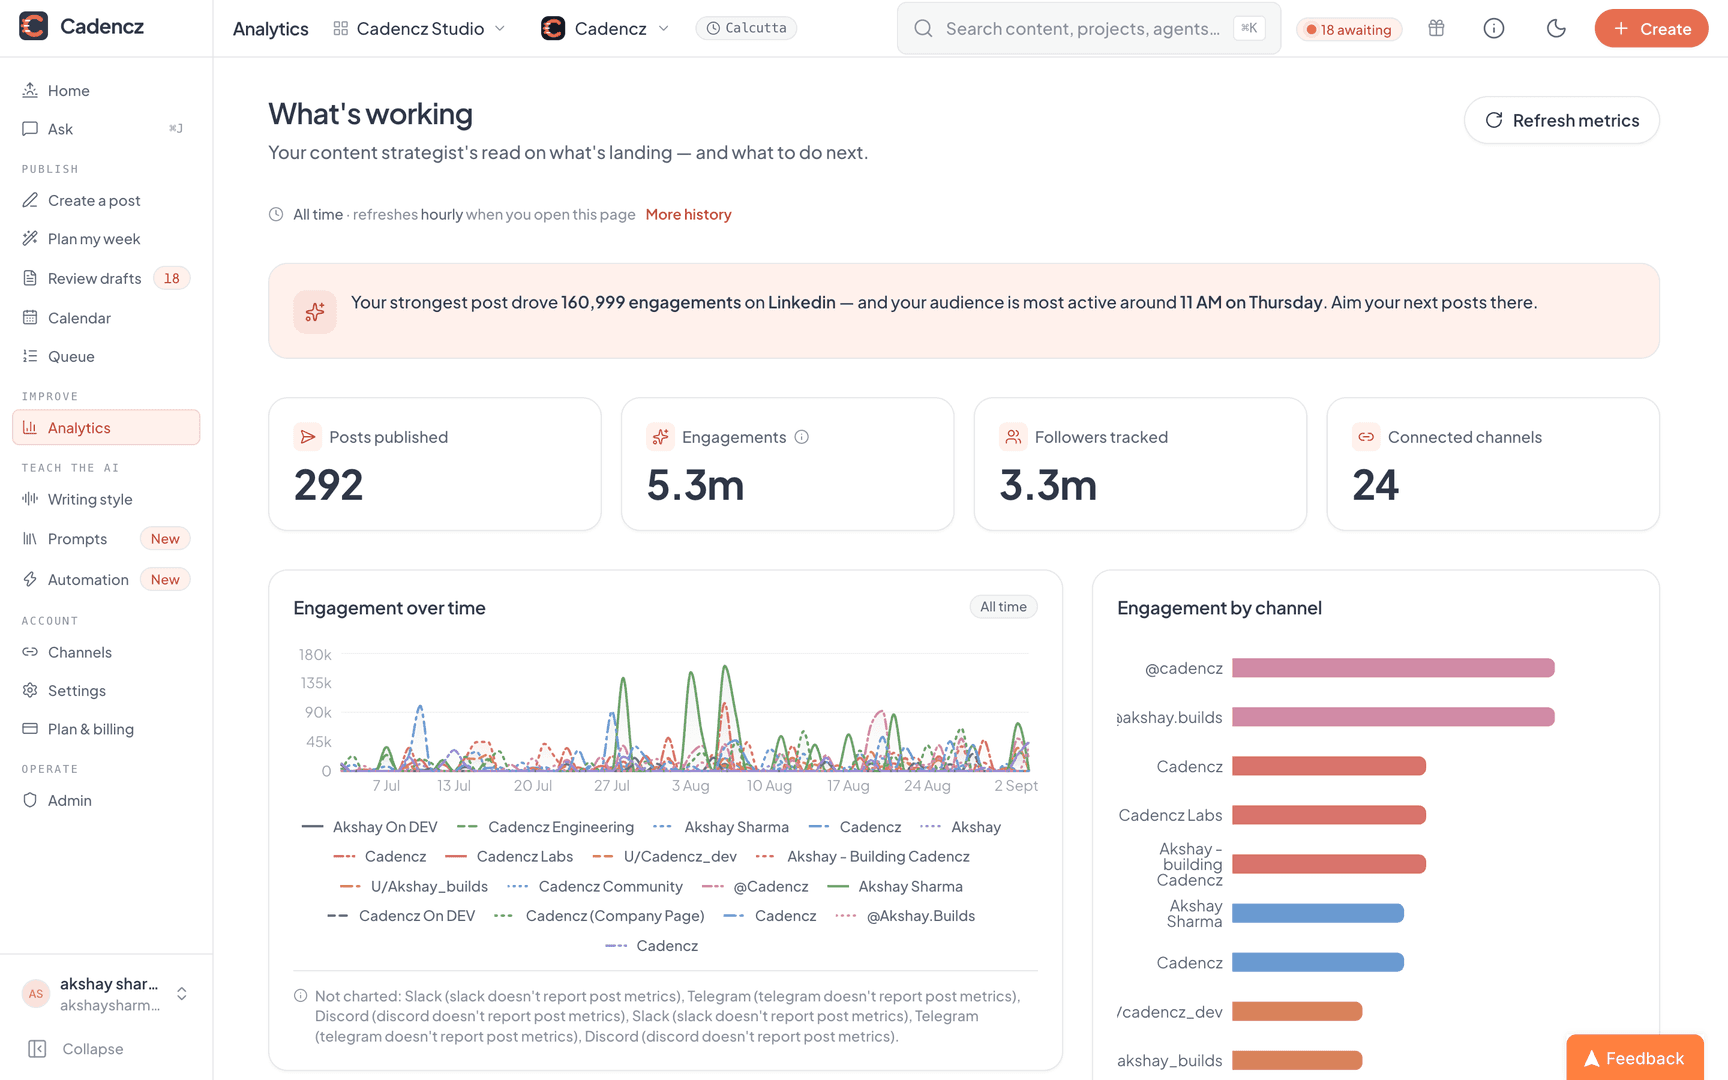The height and width of the screenshot is (1080, 1728).
Task: Open the gift icon in top bar
Action: pos(1436,28)
